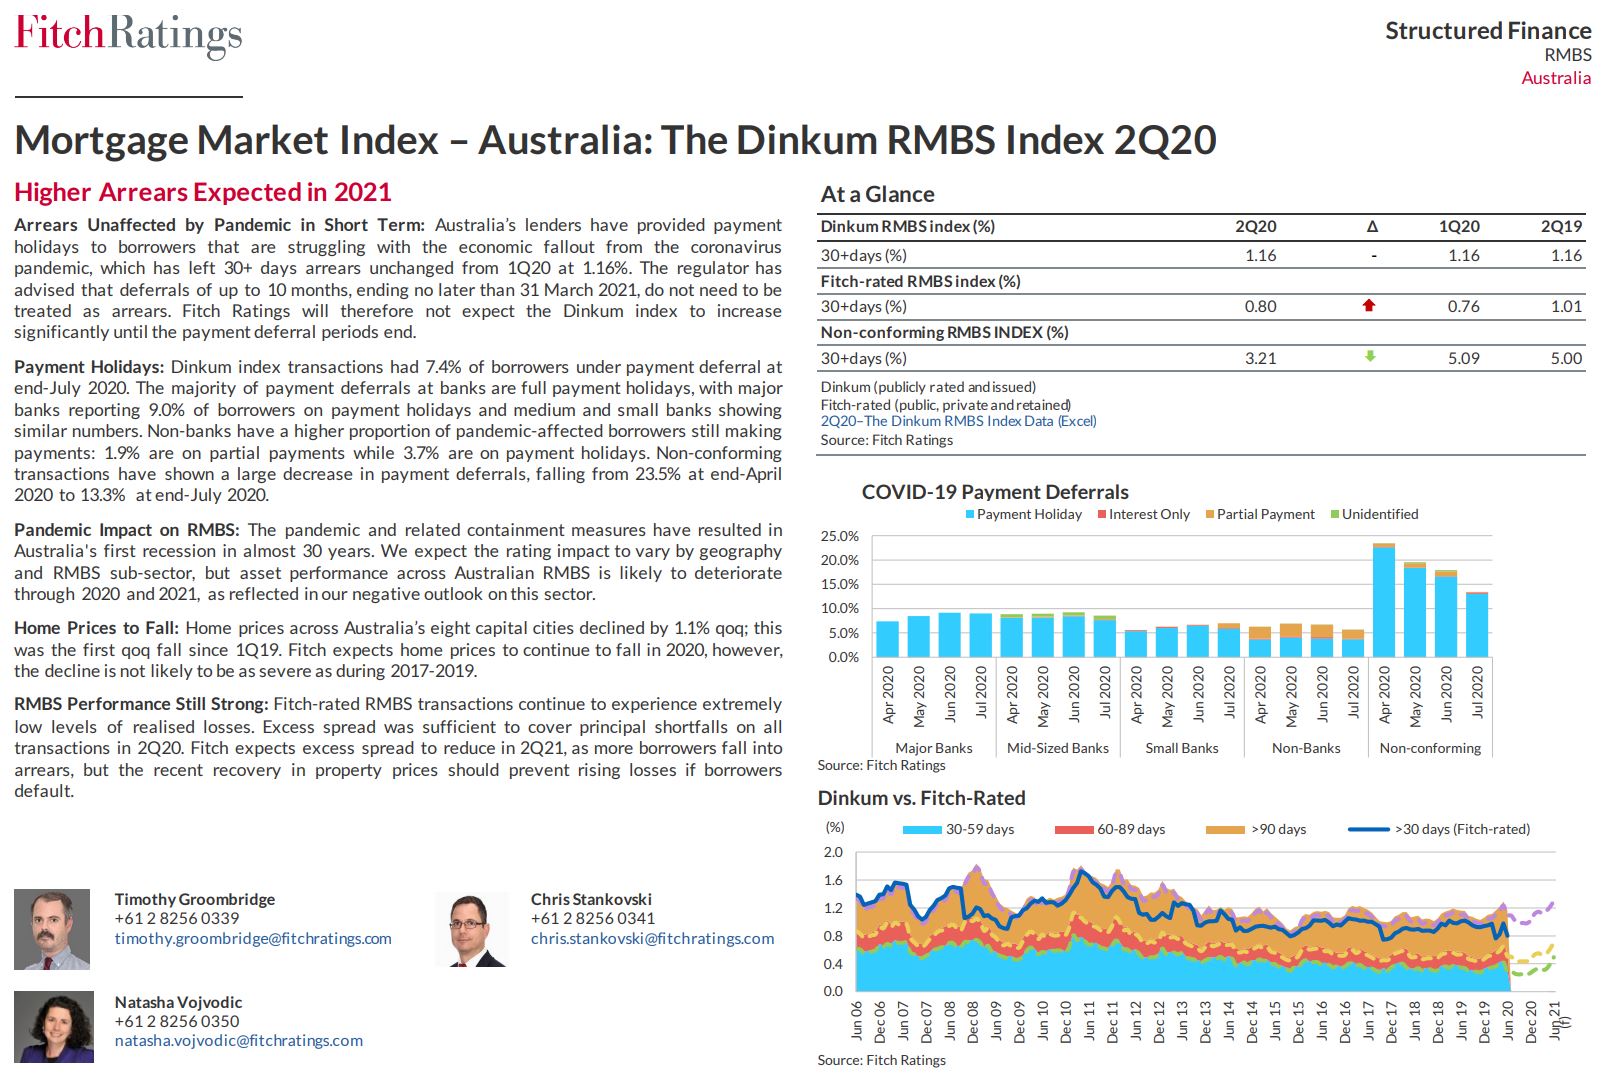
Task: Click the bold 'Payment Holidays:' paragraph lead
Action: coord(89,367)
